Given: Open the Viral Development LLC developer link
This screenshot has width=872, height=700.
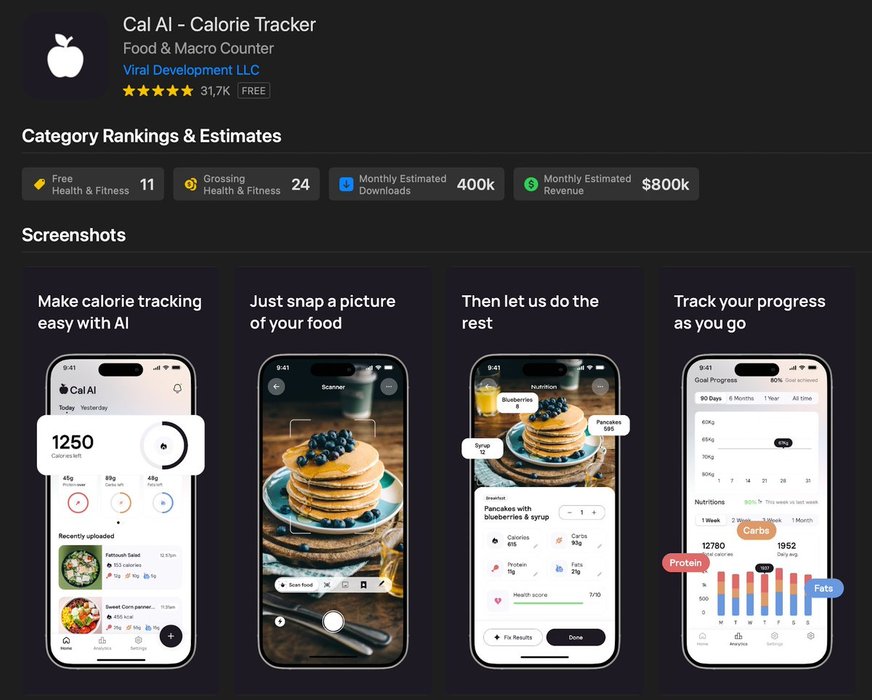Looking at the screenshot, I should [191, 70].
